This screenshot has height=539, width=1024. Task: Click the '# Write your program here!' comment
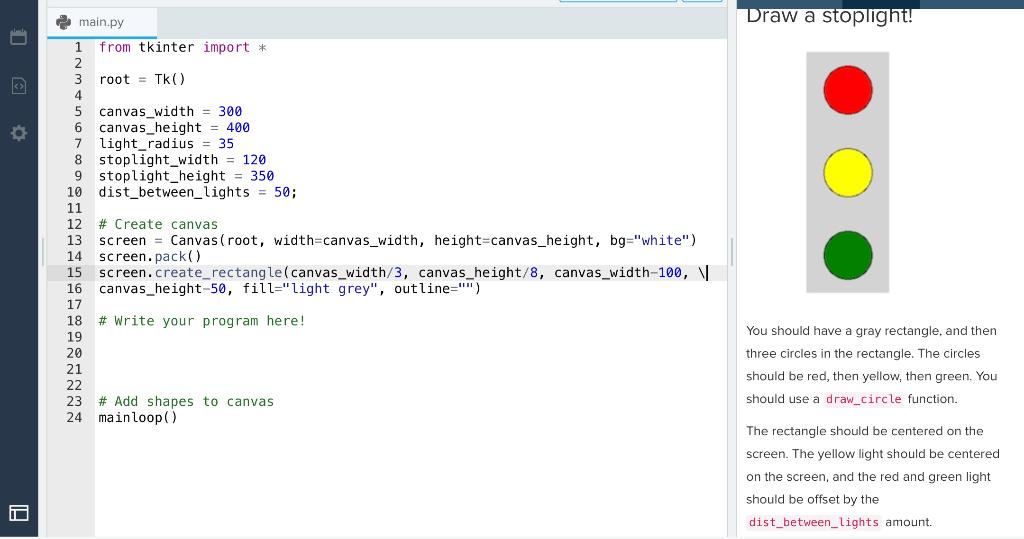coord(202,321)
